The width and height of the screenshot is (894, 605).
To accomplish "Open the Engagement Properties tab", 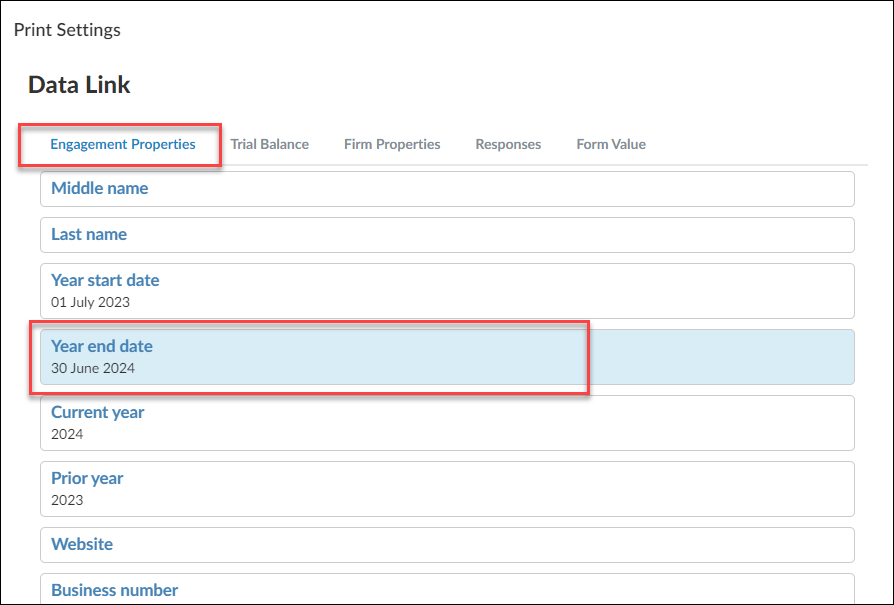I will click(x=123, y=144).
